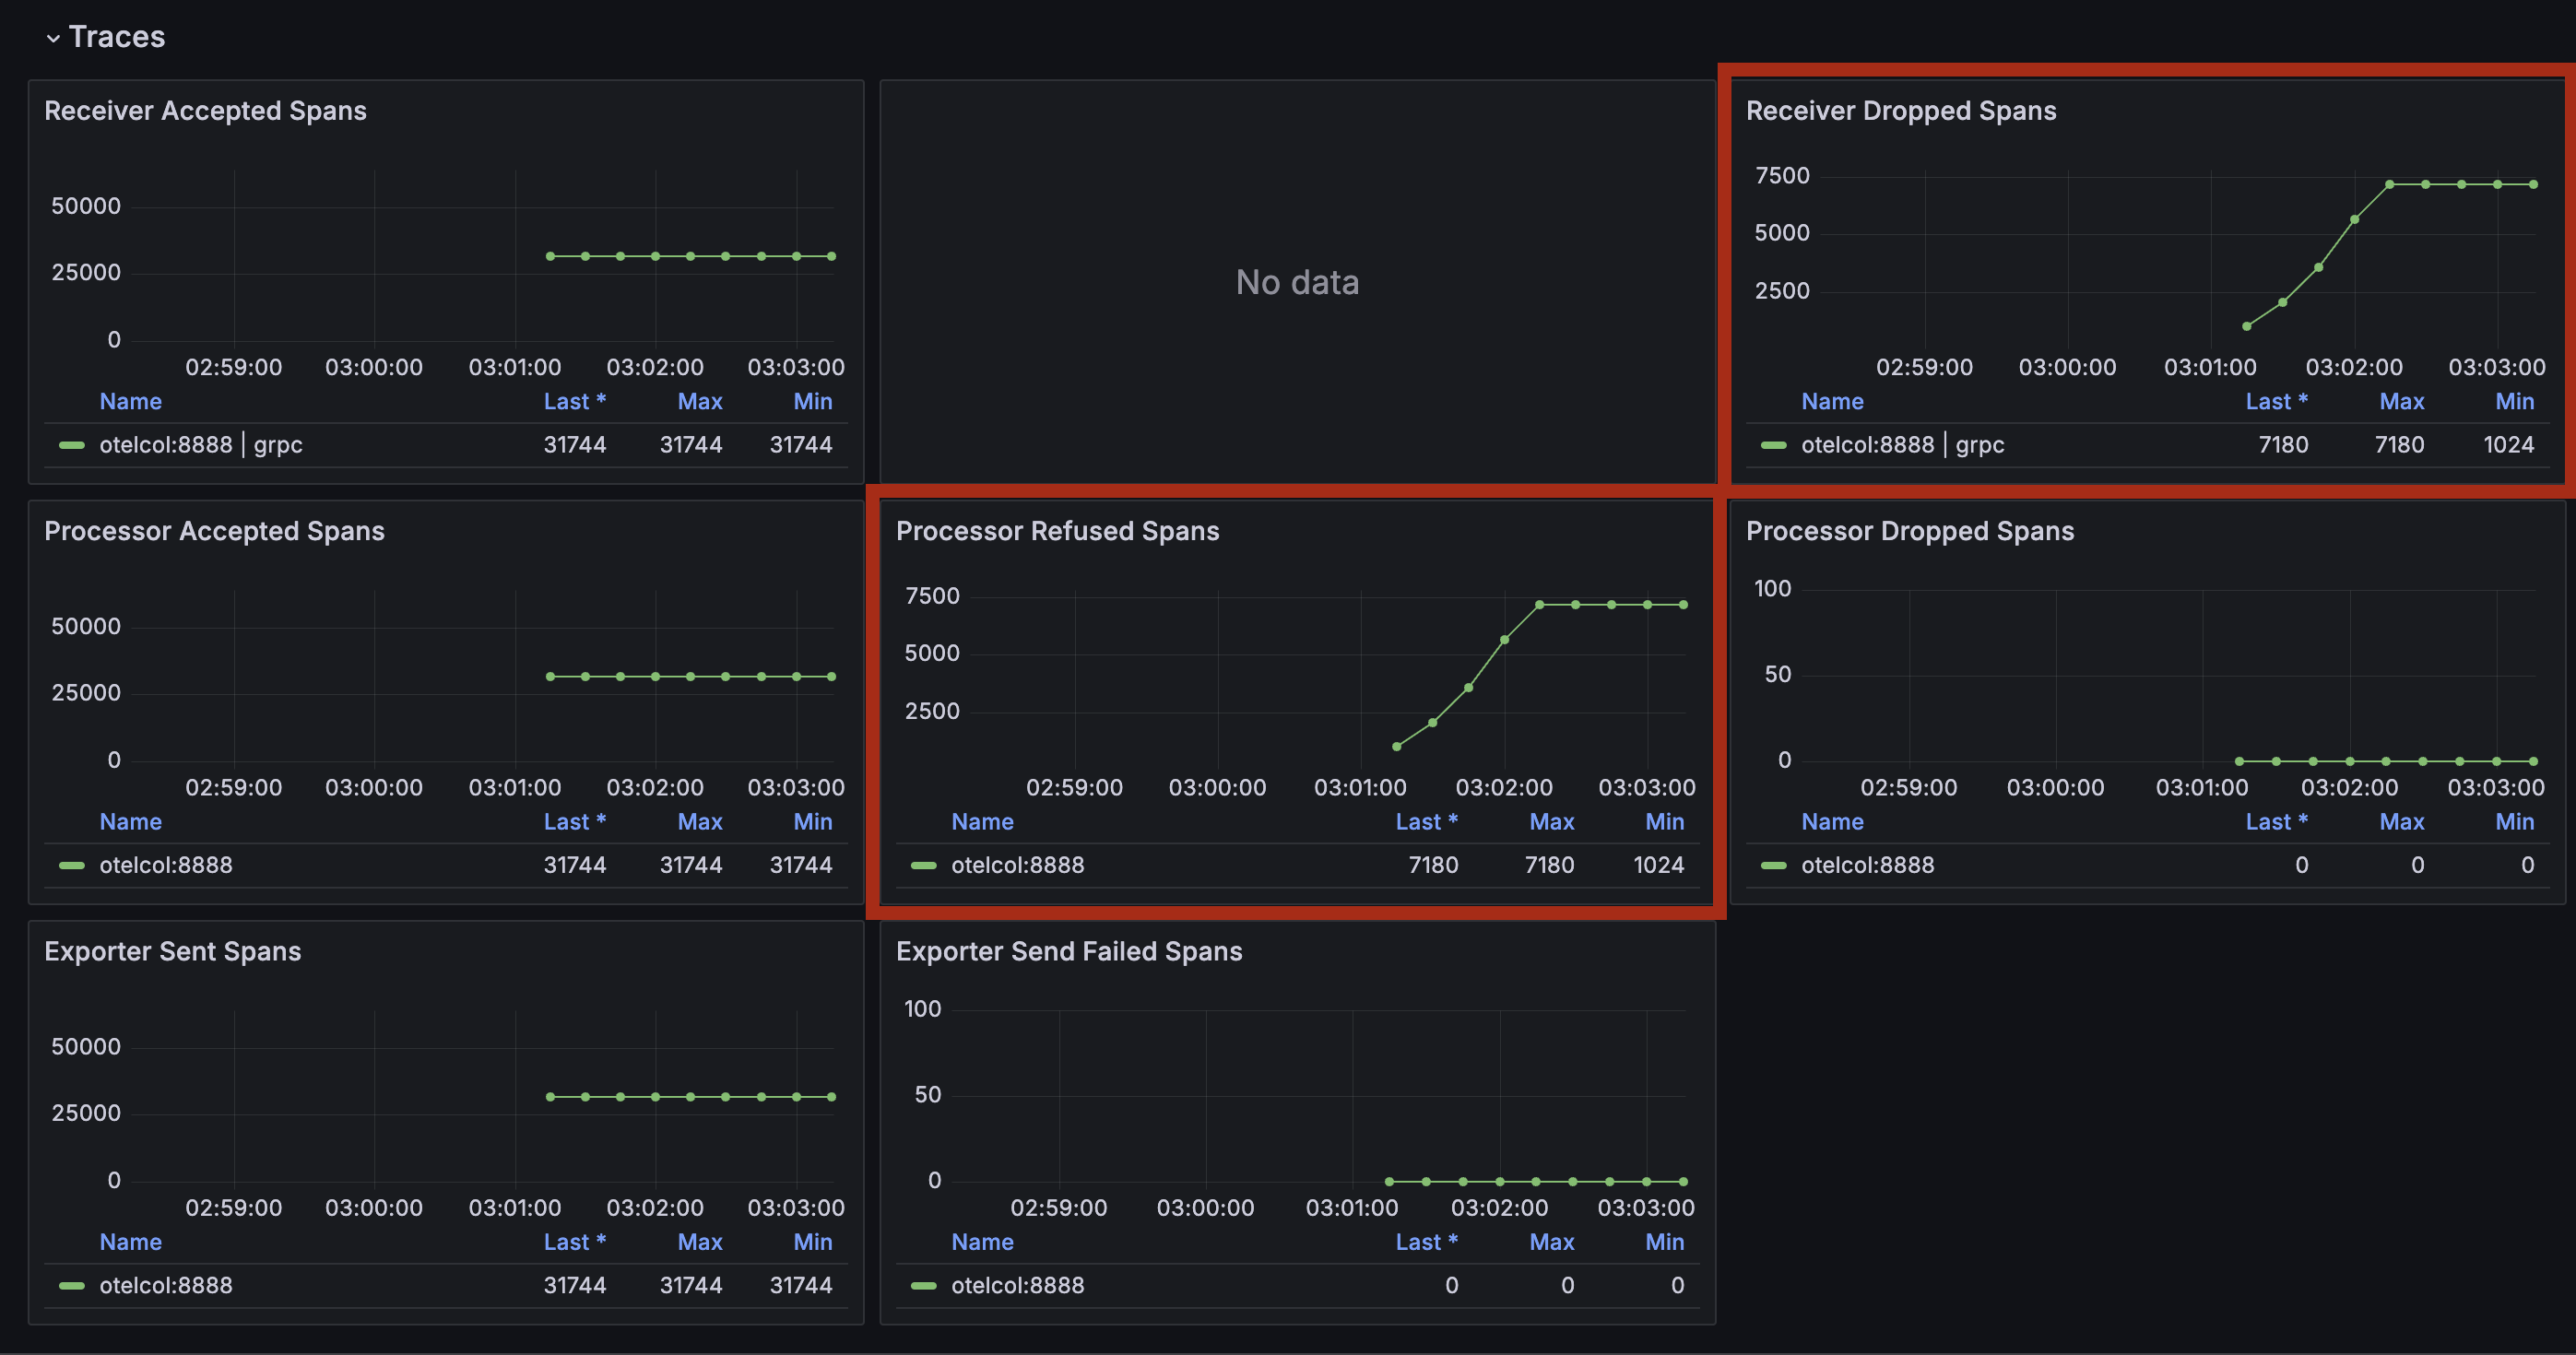Screen dimensions: 2576x1355
Task: Sort Receiver Accepted Spans legend by Max
Action: click(x=700, y=401)
